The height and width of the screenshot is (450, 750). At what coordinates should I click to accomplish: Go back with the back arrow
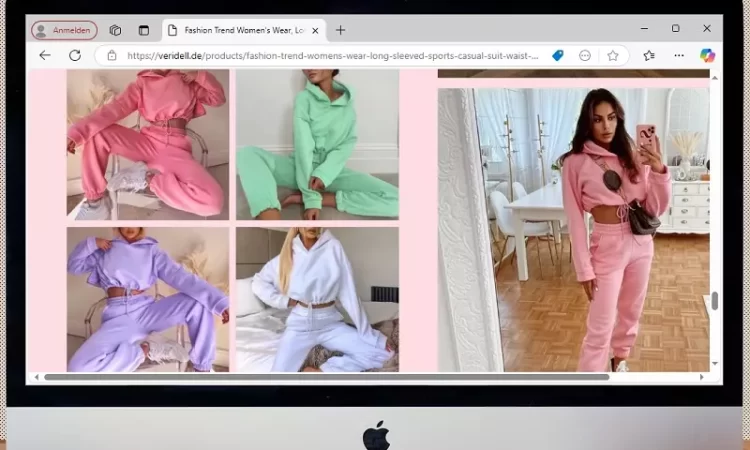[45, 55]
